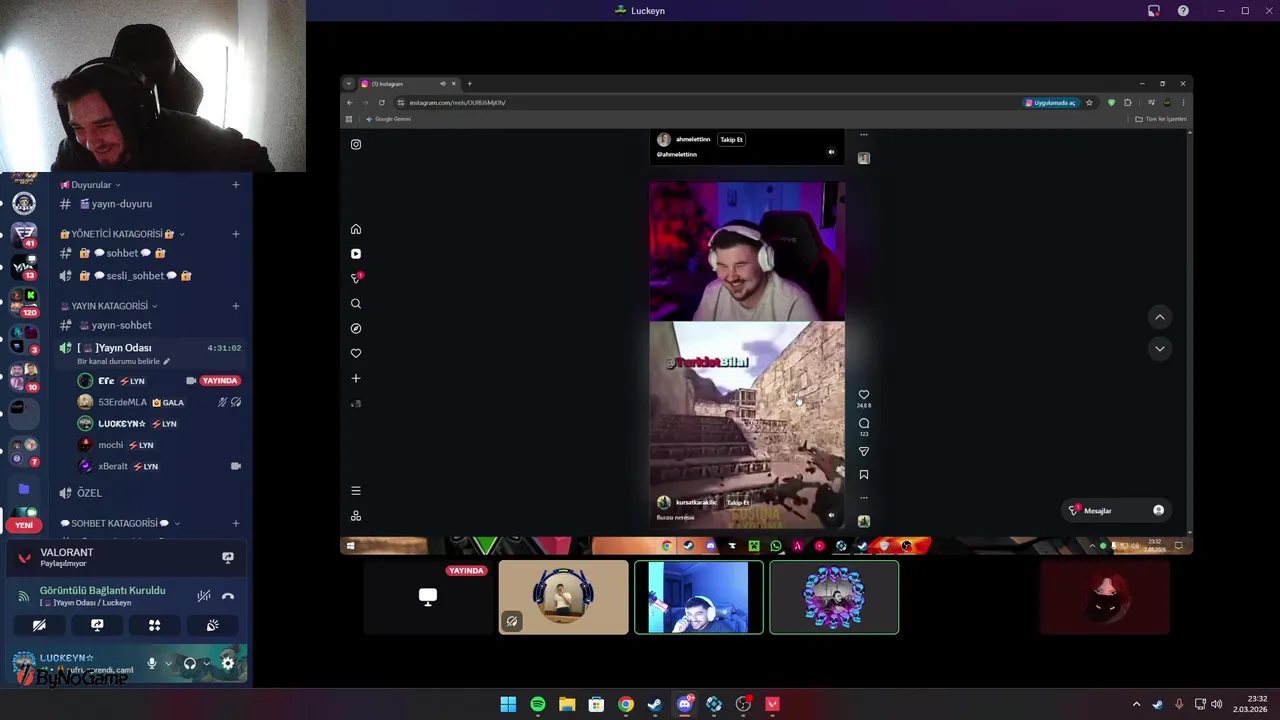1280x720 pixels.
Task: Open Discord help question mark icon
Action: coord(1183,11)
